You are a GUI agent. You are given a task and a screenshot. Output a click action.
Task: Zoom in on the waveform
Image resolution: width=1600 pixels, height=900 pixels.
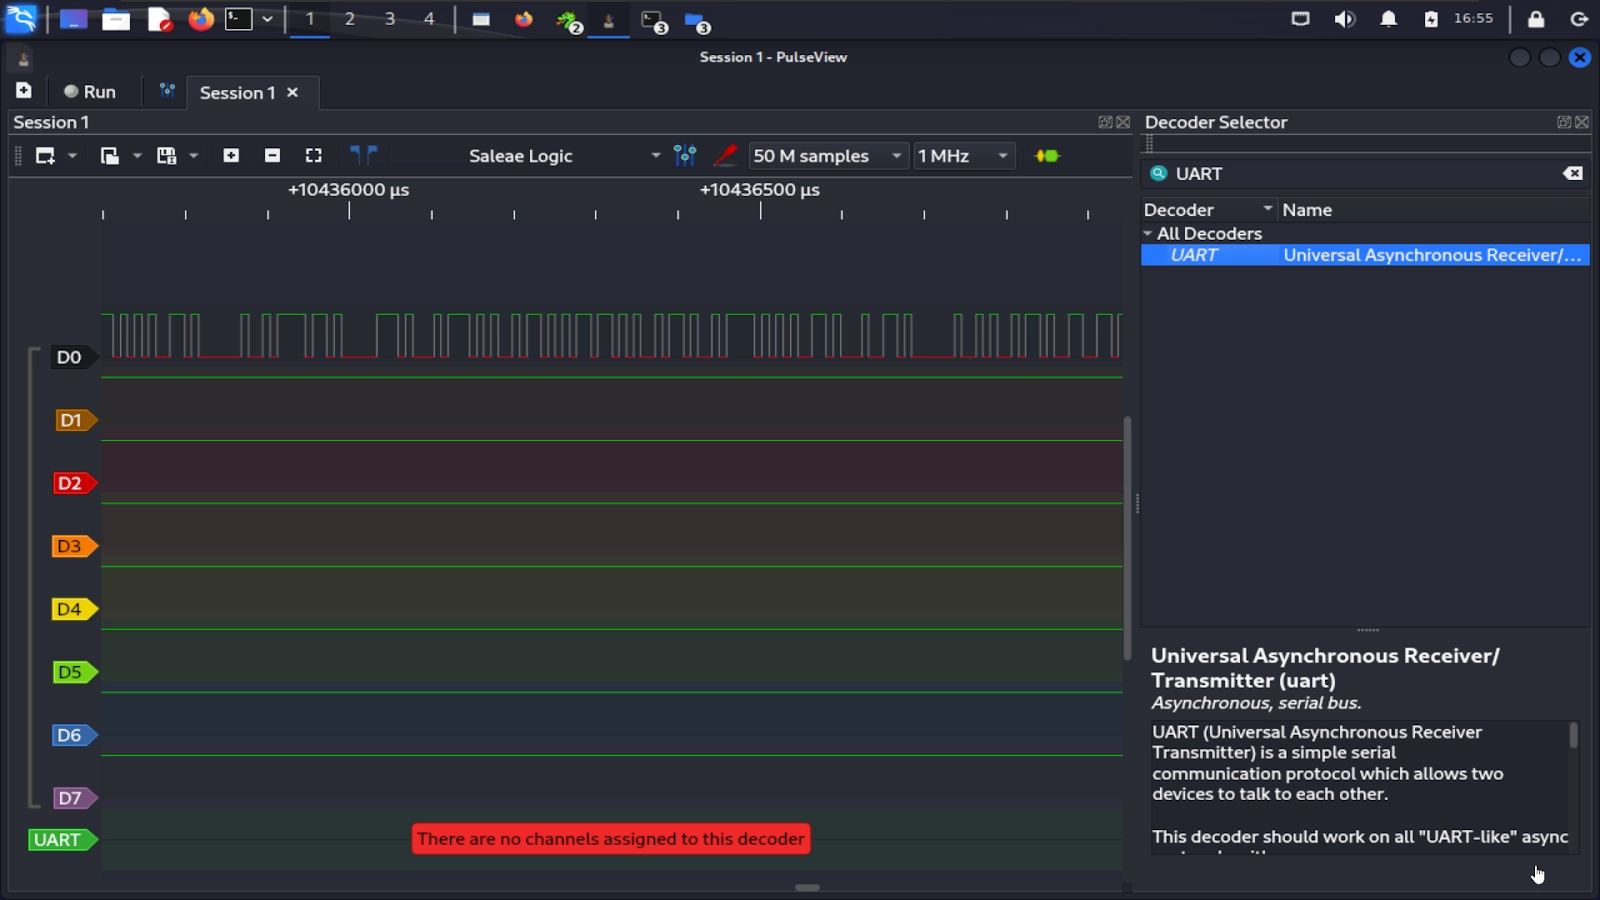[x=231, y=156]
